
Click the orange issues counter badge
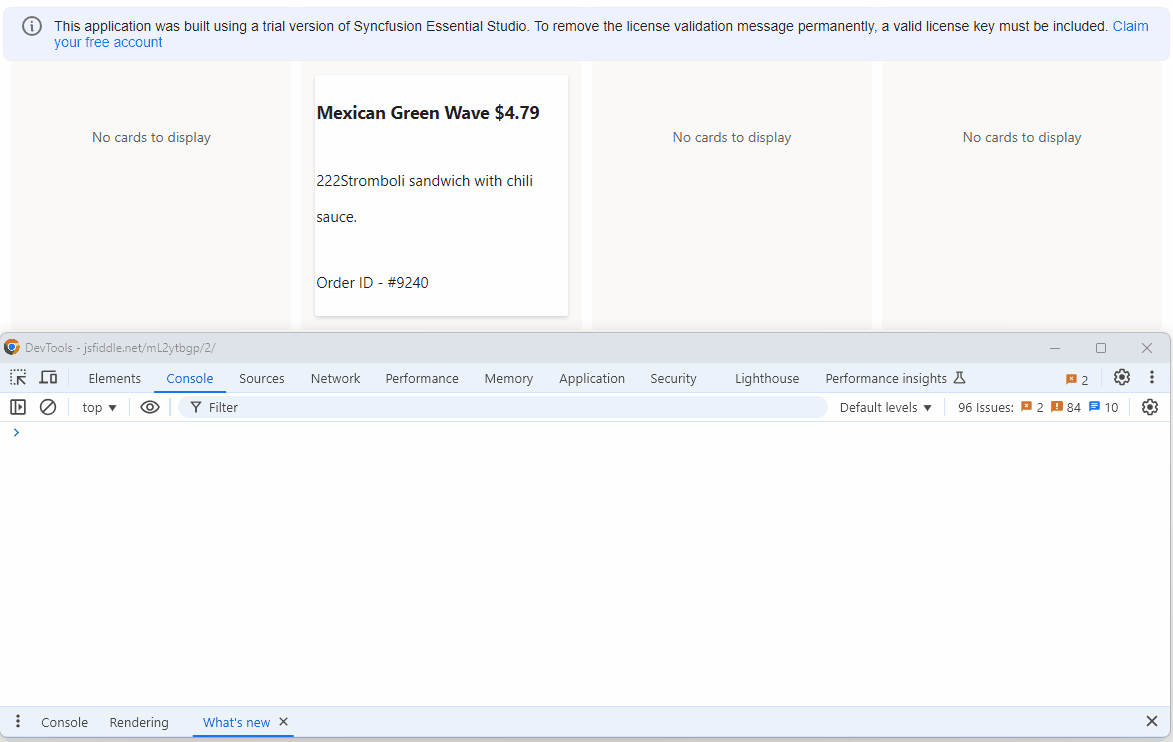point(1077,379)
